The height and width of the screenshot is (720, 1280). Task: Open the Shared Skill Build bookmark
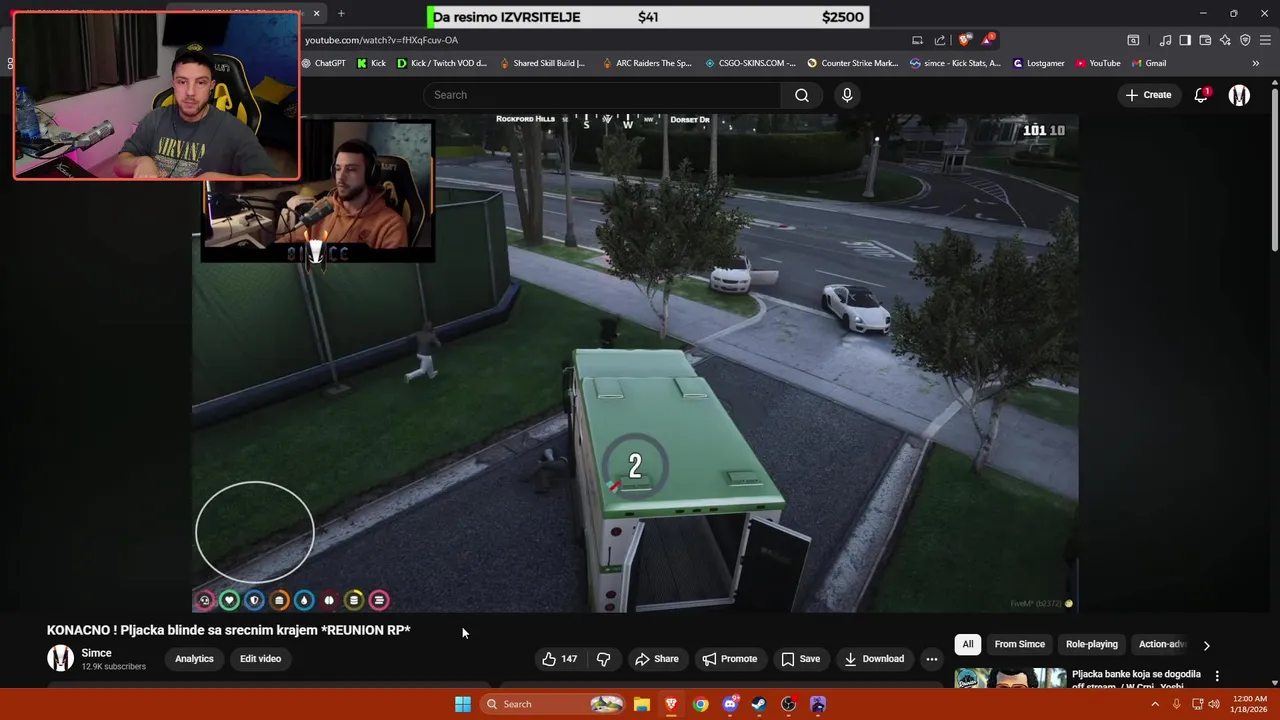541,63
